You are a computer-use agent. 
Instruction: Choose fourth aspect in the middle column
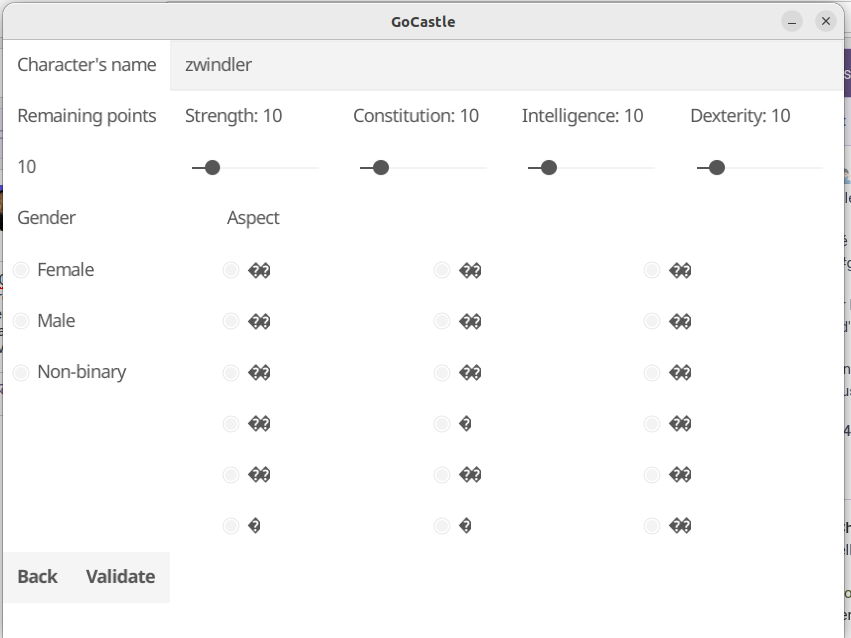442,424
